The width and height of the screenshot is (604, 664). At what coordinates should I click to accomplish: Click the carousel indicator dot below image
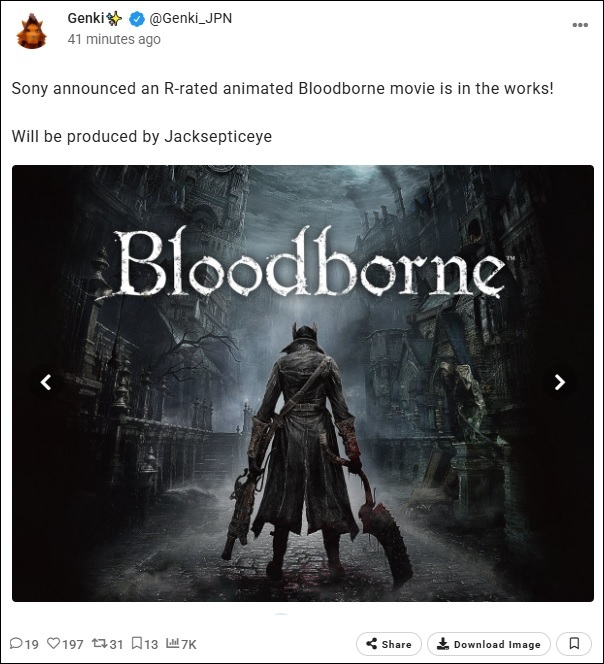tap(281, 613)
